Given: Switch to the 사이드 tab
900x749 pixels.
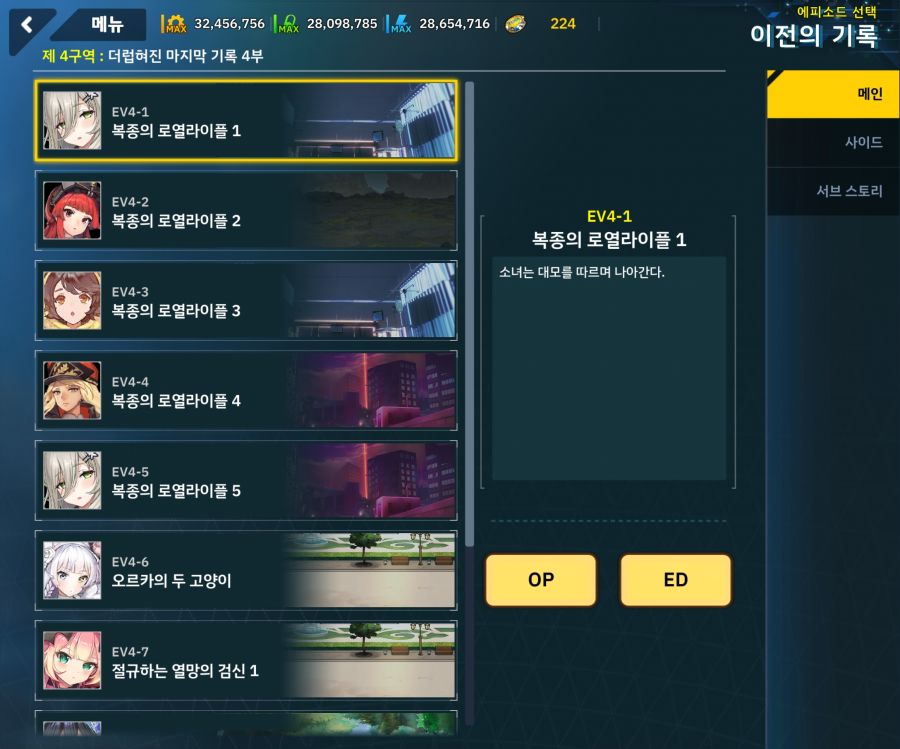Looking at the screenshot, I should pos(833,143).
